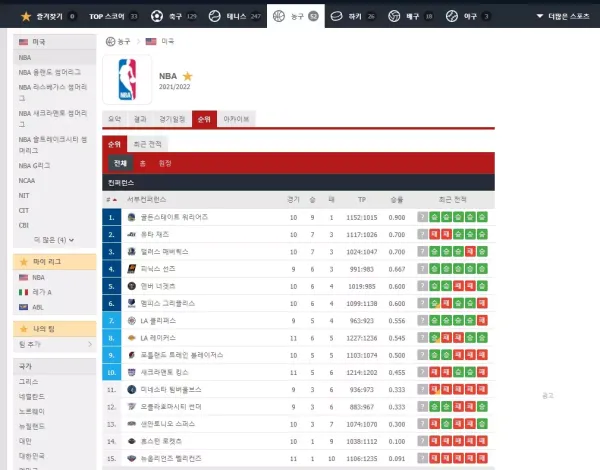Select the hockey puck sport icon

(336, 16)
